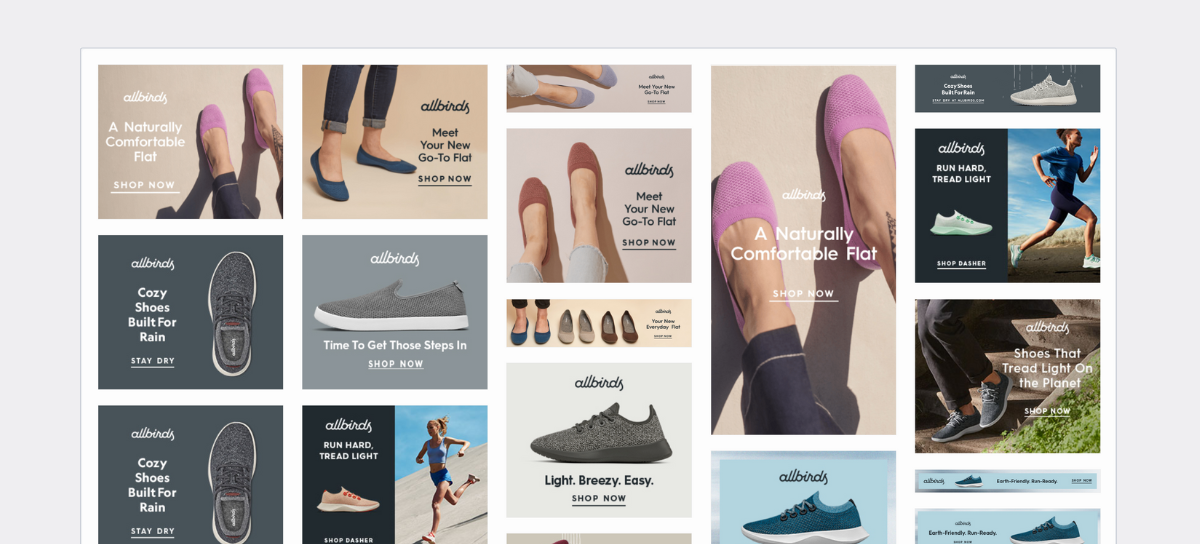Click the allbirds logo in the large blue sneaker ad
This screenshot has height=544, width=1200.
coord(804,476)
